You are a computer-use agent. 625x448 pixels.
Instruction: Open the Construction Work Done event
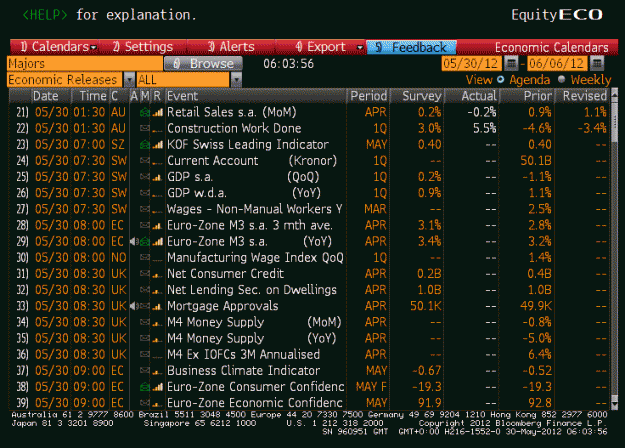pyautogui.click(x=234, y=128)
